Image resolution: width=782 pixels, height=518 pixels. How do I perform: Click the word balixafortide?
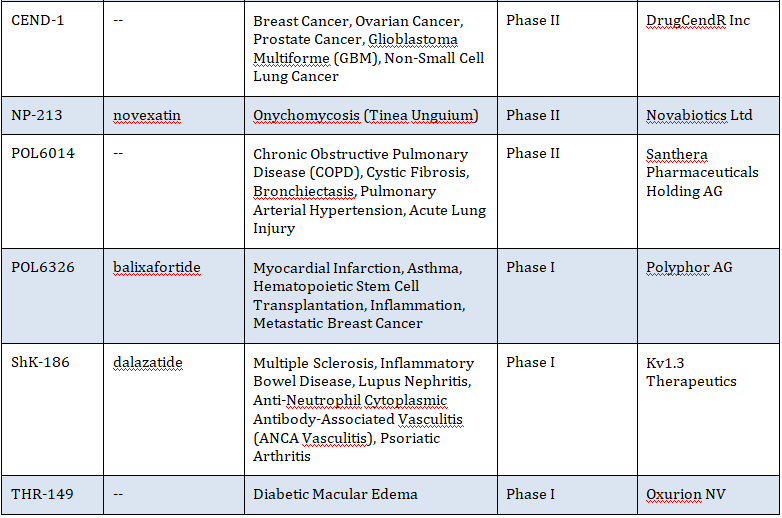pyautogui.click(x=157, y=268)
